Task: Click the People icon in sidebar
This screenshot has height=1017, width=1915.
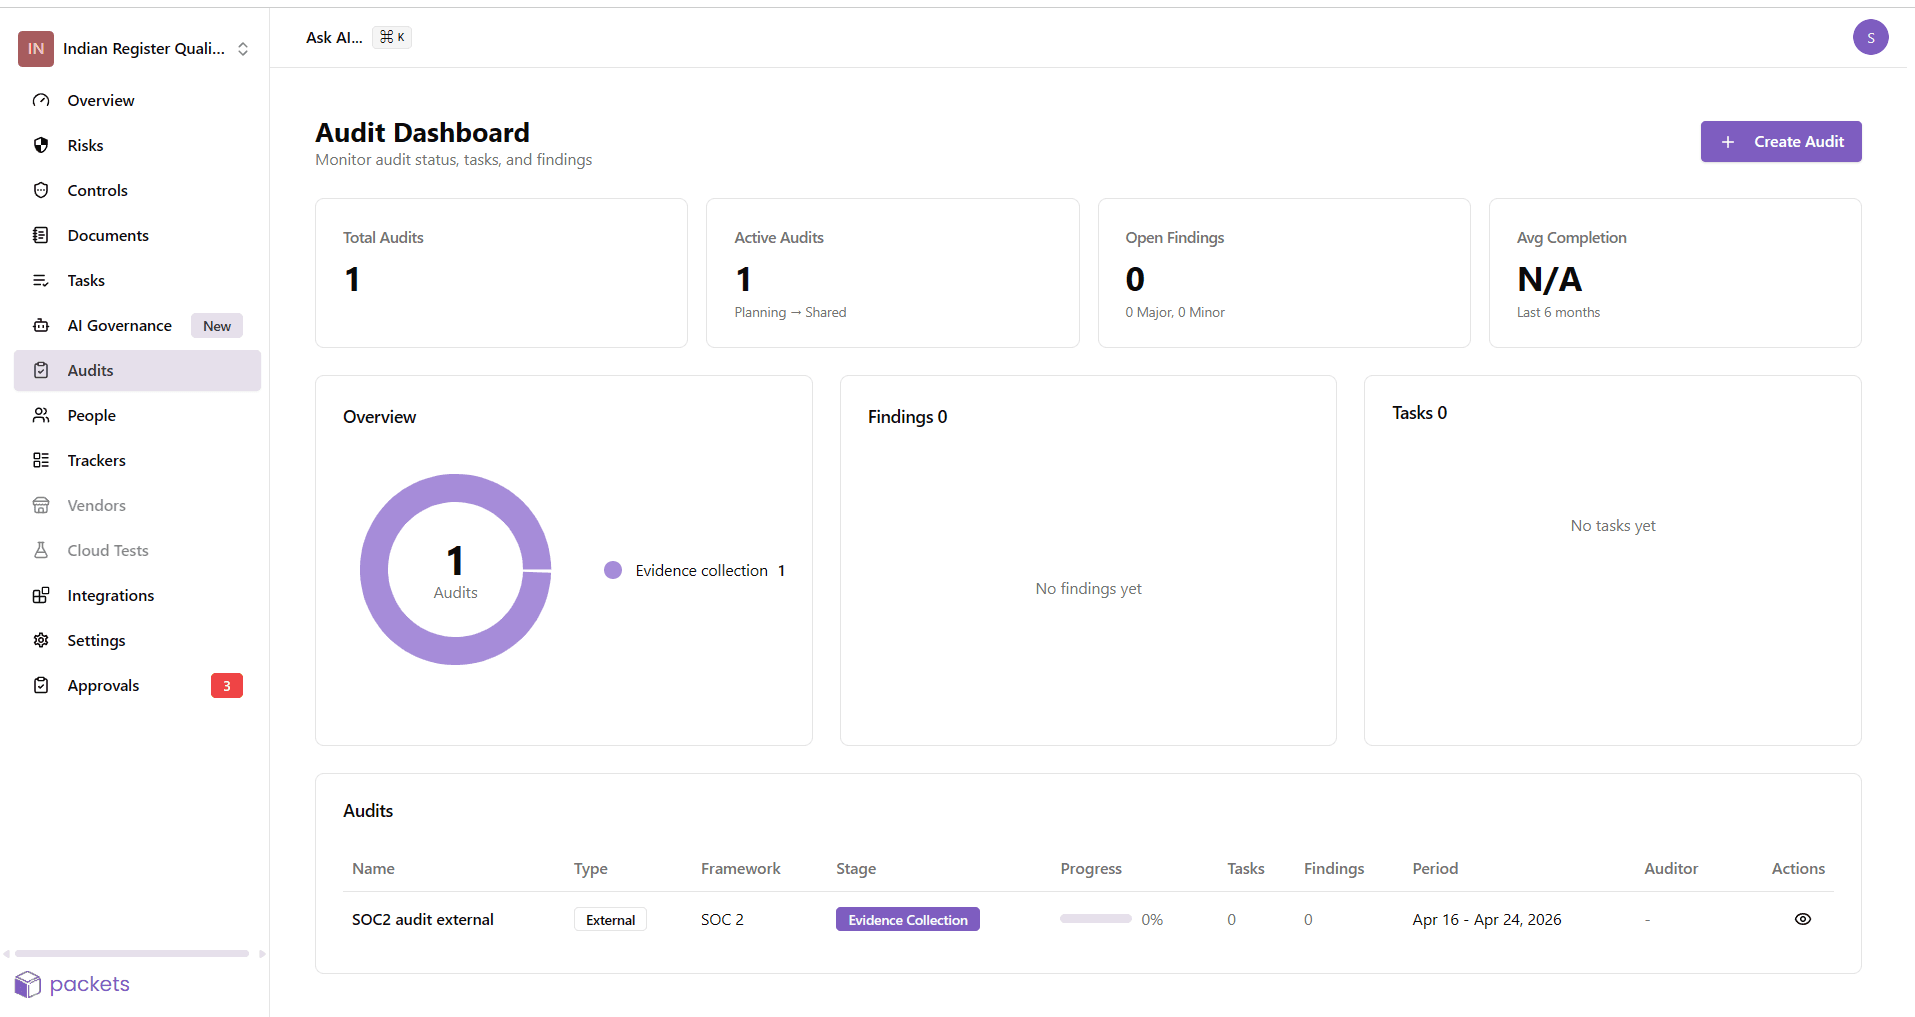Action: tap(41, 415)
